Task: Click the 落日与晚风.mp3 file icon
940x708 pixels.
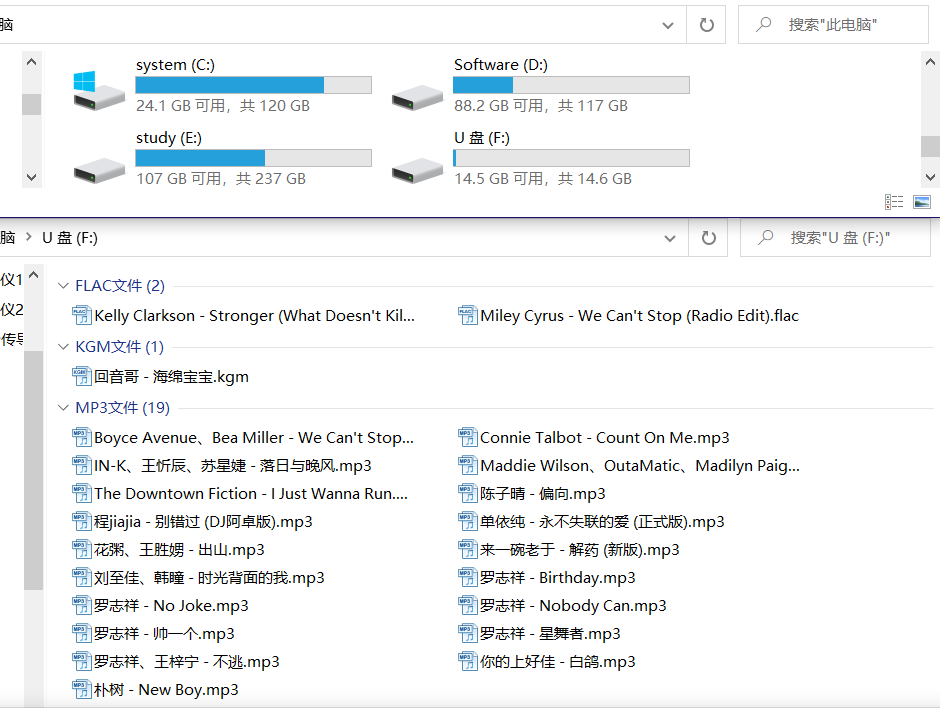Action: click(82, 466)
